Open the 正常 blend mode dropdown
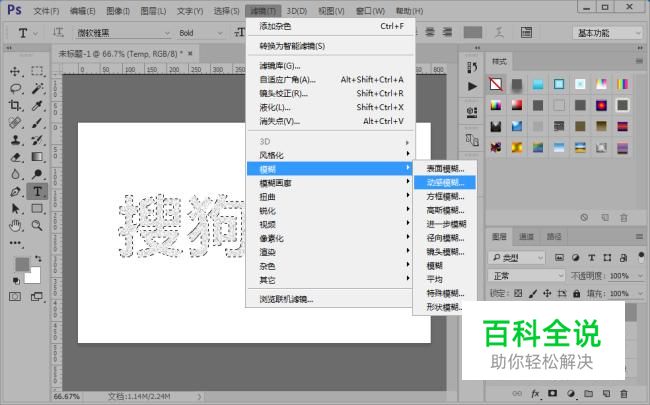The height and width of the screenshot is (405, 650). pos(526,276)
